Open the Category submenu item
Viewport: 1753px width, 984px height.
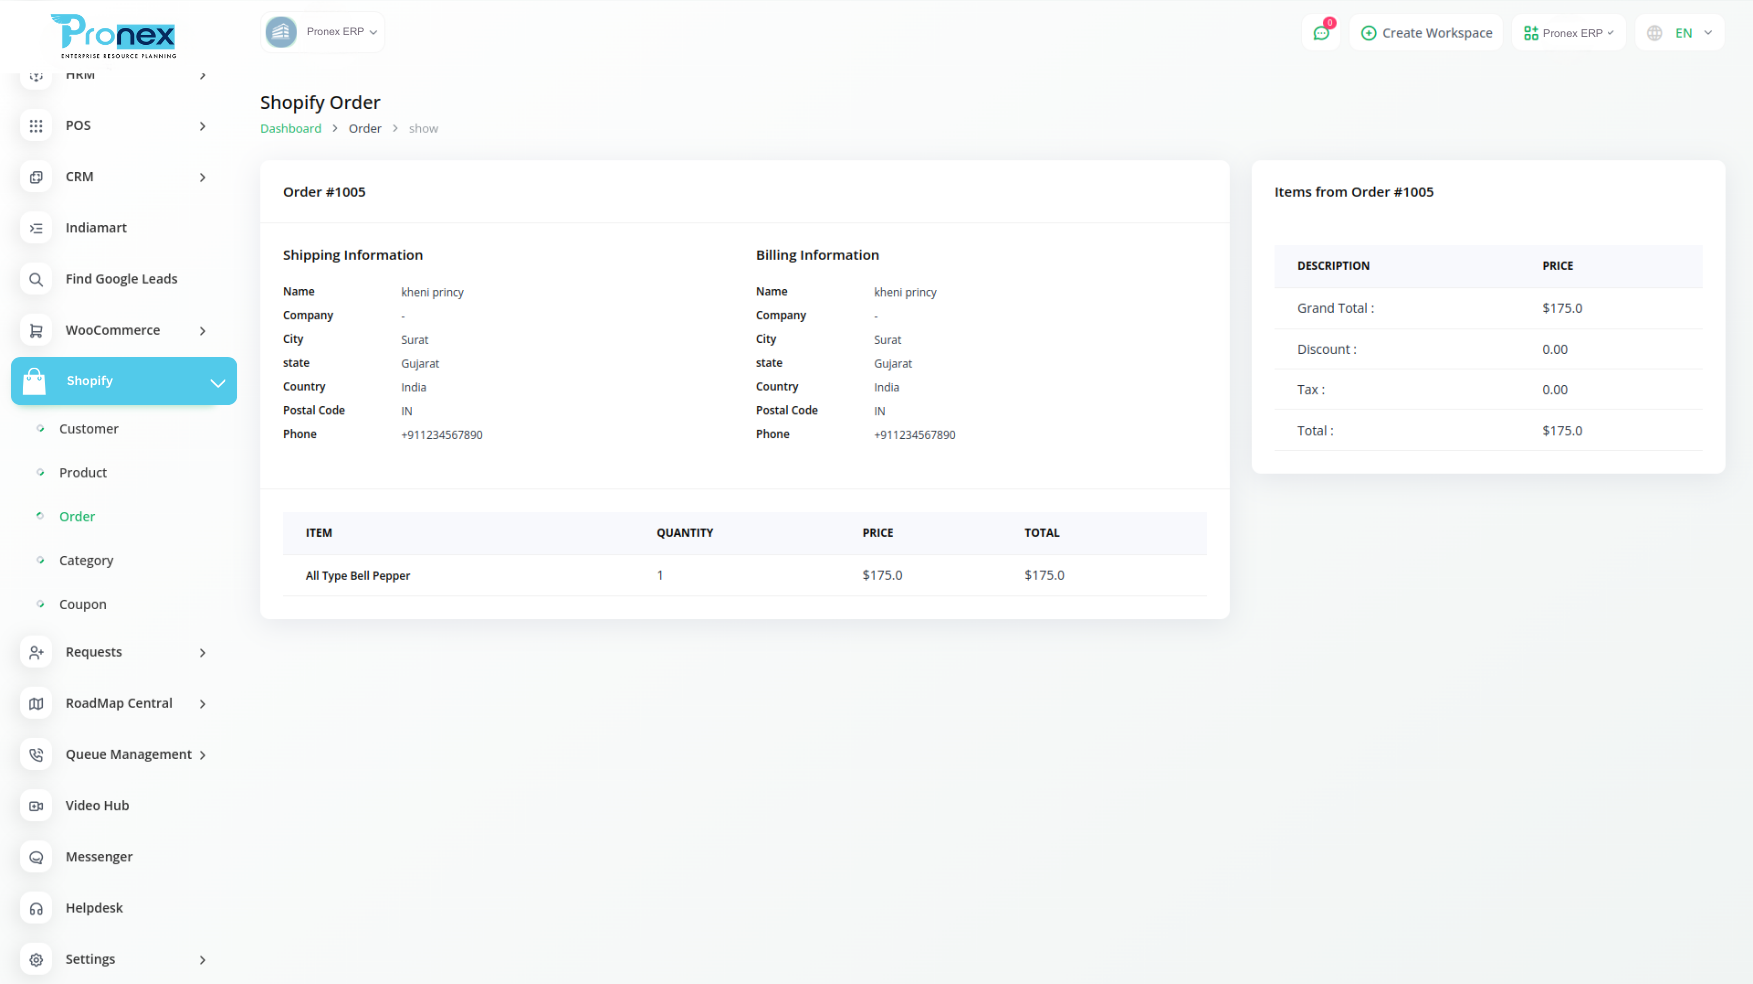[x=86, y=561]
